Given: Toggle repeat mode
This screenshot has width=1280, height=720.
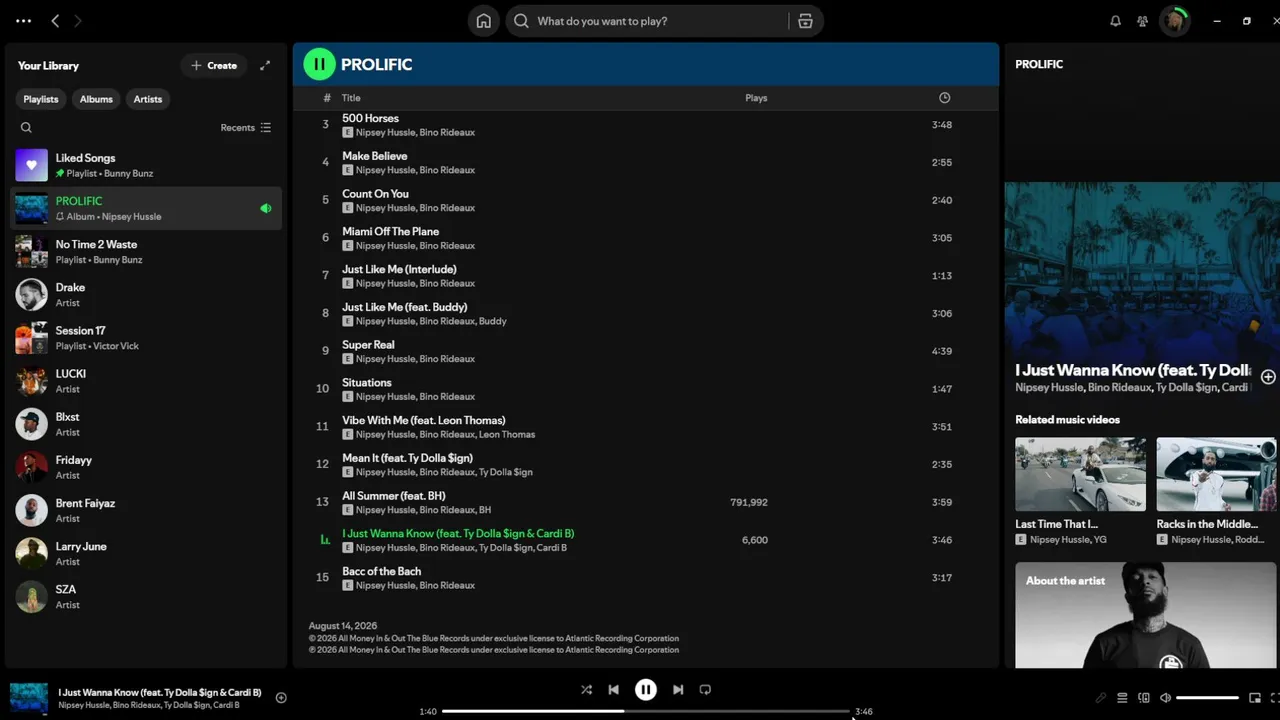Looking at the screenshot, I should click(705, 690).
